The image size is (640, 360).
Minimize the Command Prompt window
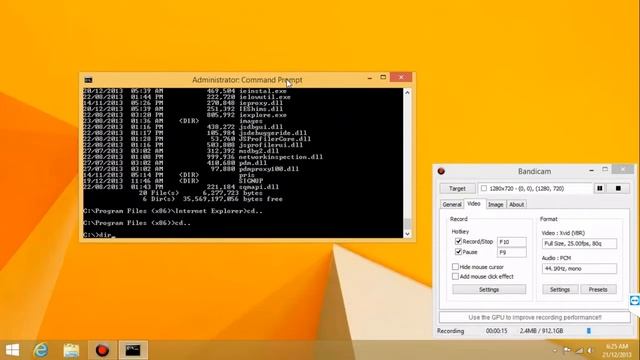(370, 77)
